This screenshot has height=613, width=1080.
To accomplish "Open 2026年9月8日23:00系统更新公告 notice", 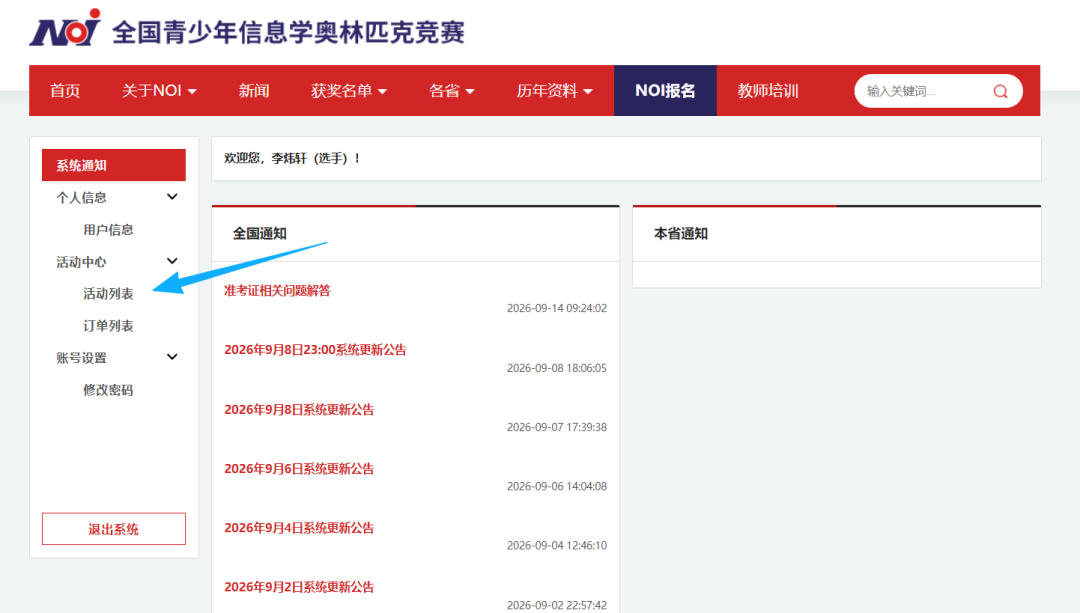I will point(315,350).
